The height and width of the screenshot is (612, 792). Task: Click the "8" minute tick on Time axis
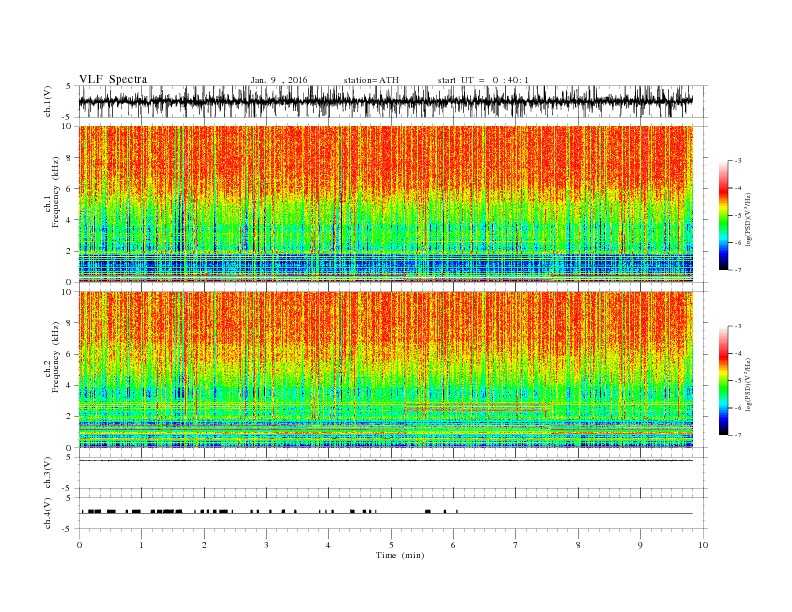click(x=578, y=545)
